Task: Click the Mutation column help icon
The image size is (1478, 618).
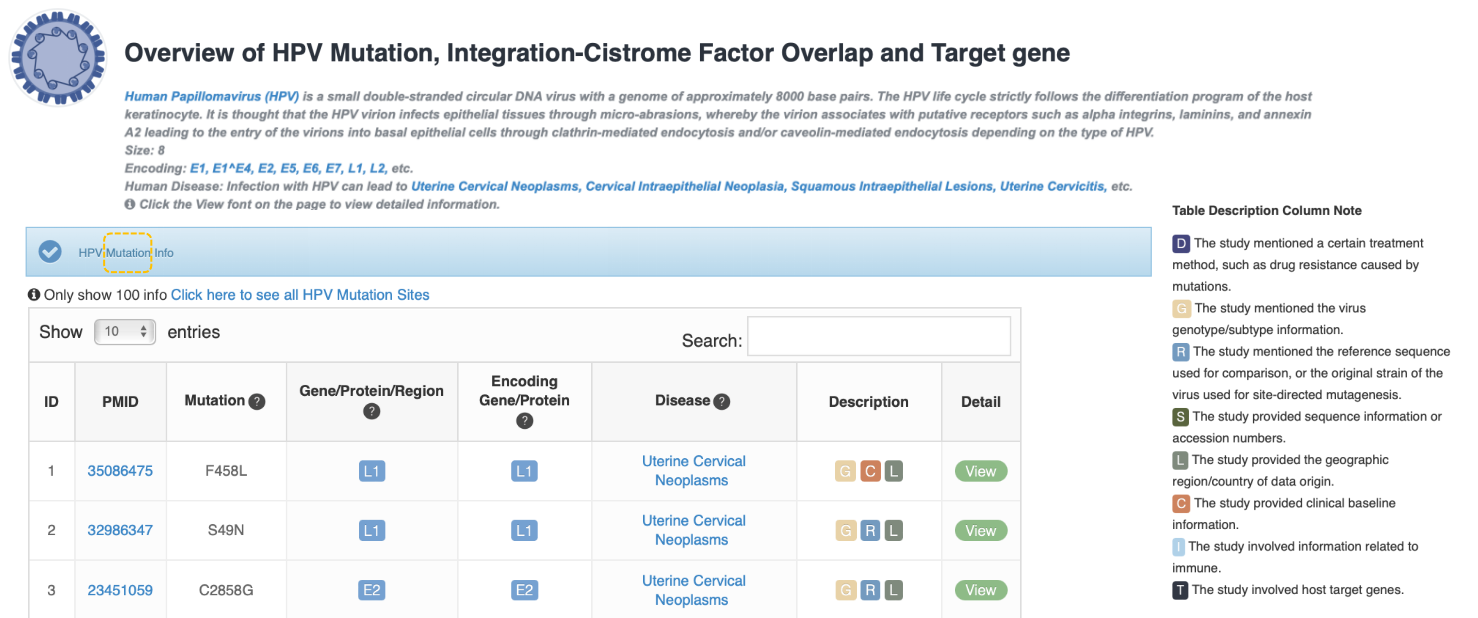Action: pos(257,402)
